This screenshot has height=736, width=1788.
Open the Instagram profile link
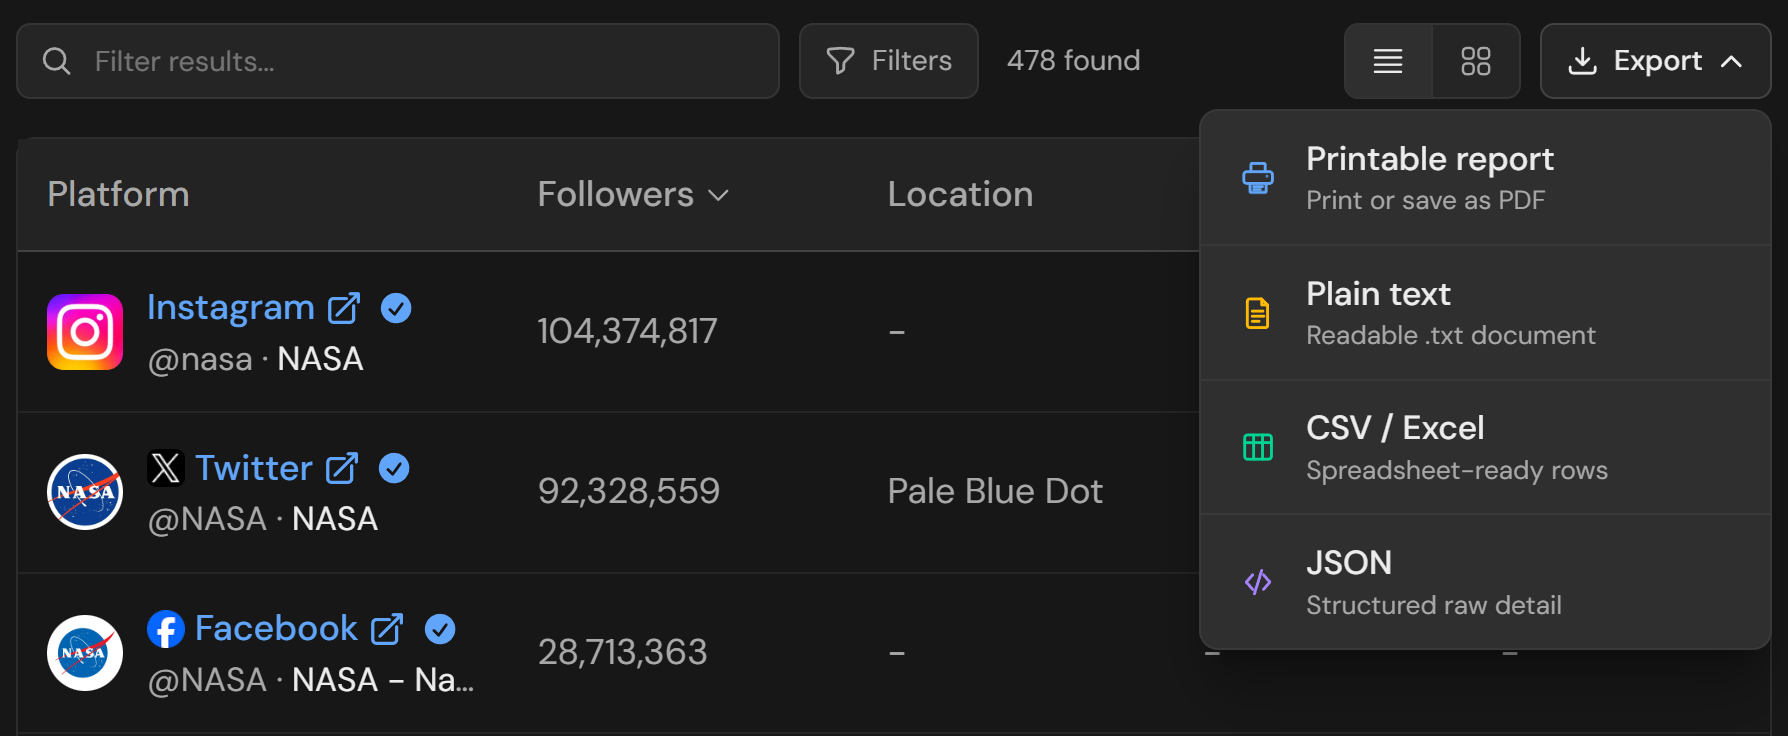pos(231,308)
